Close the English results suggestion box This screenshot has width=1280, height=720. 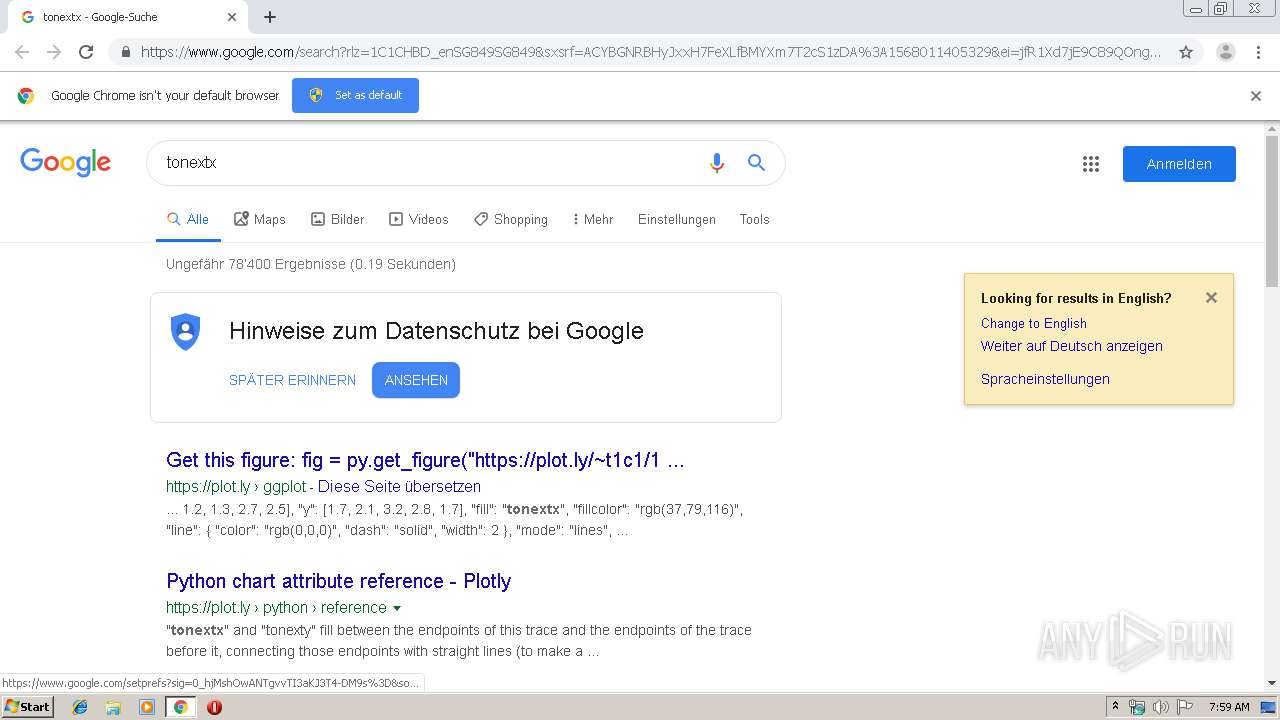[1211, 297]
